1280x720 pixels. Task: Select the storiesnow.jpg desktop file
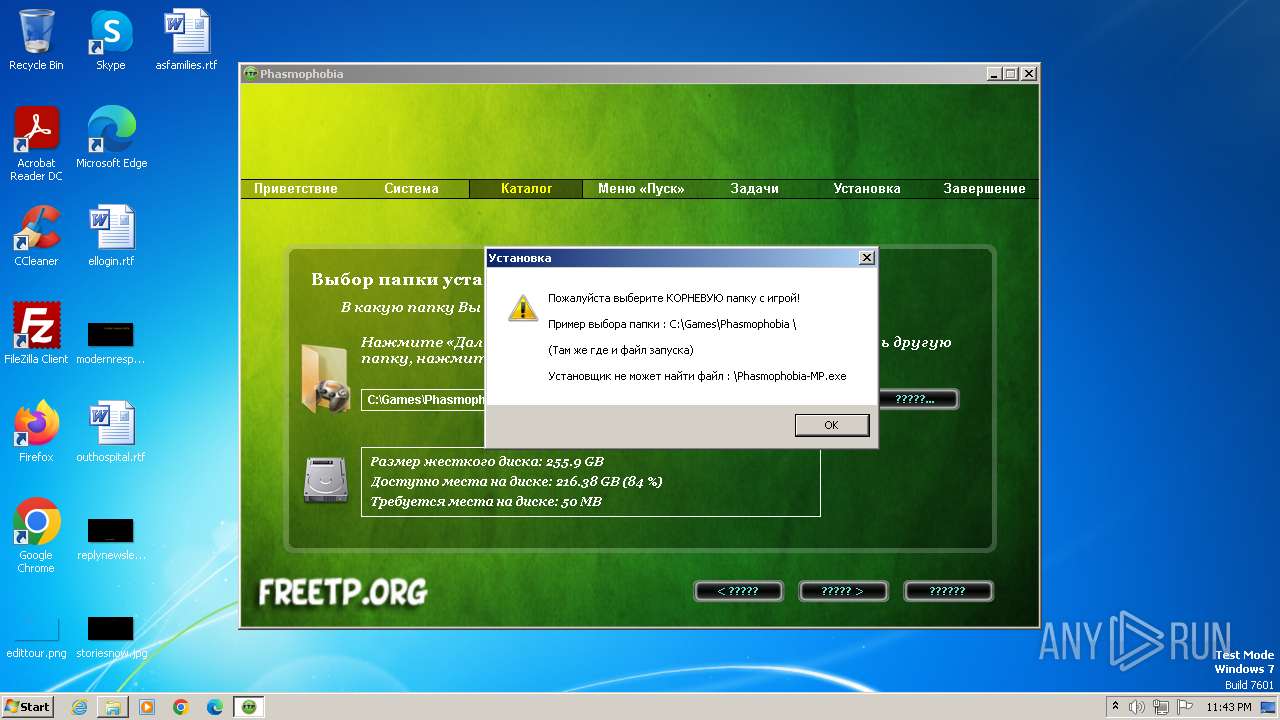111,638
